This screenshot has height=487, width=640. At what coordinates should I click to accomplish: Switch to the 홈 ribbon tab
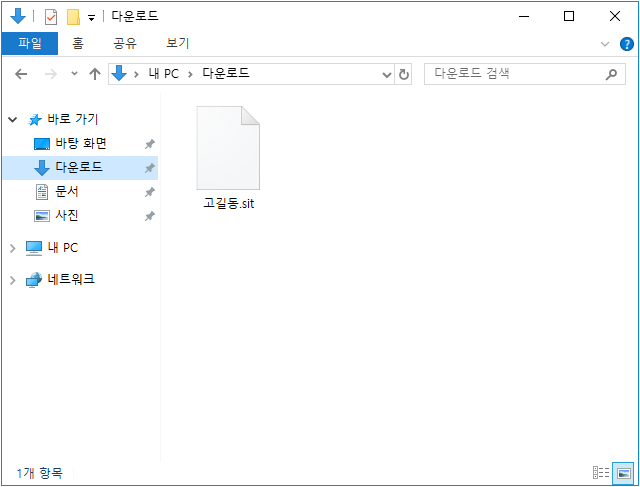click(x=78, y=43)
